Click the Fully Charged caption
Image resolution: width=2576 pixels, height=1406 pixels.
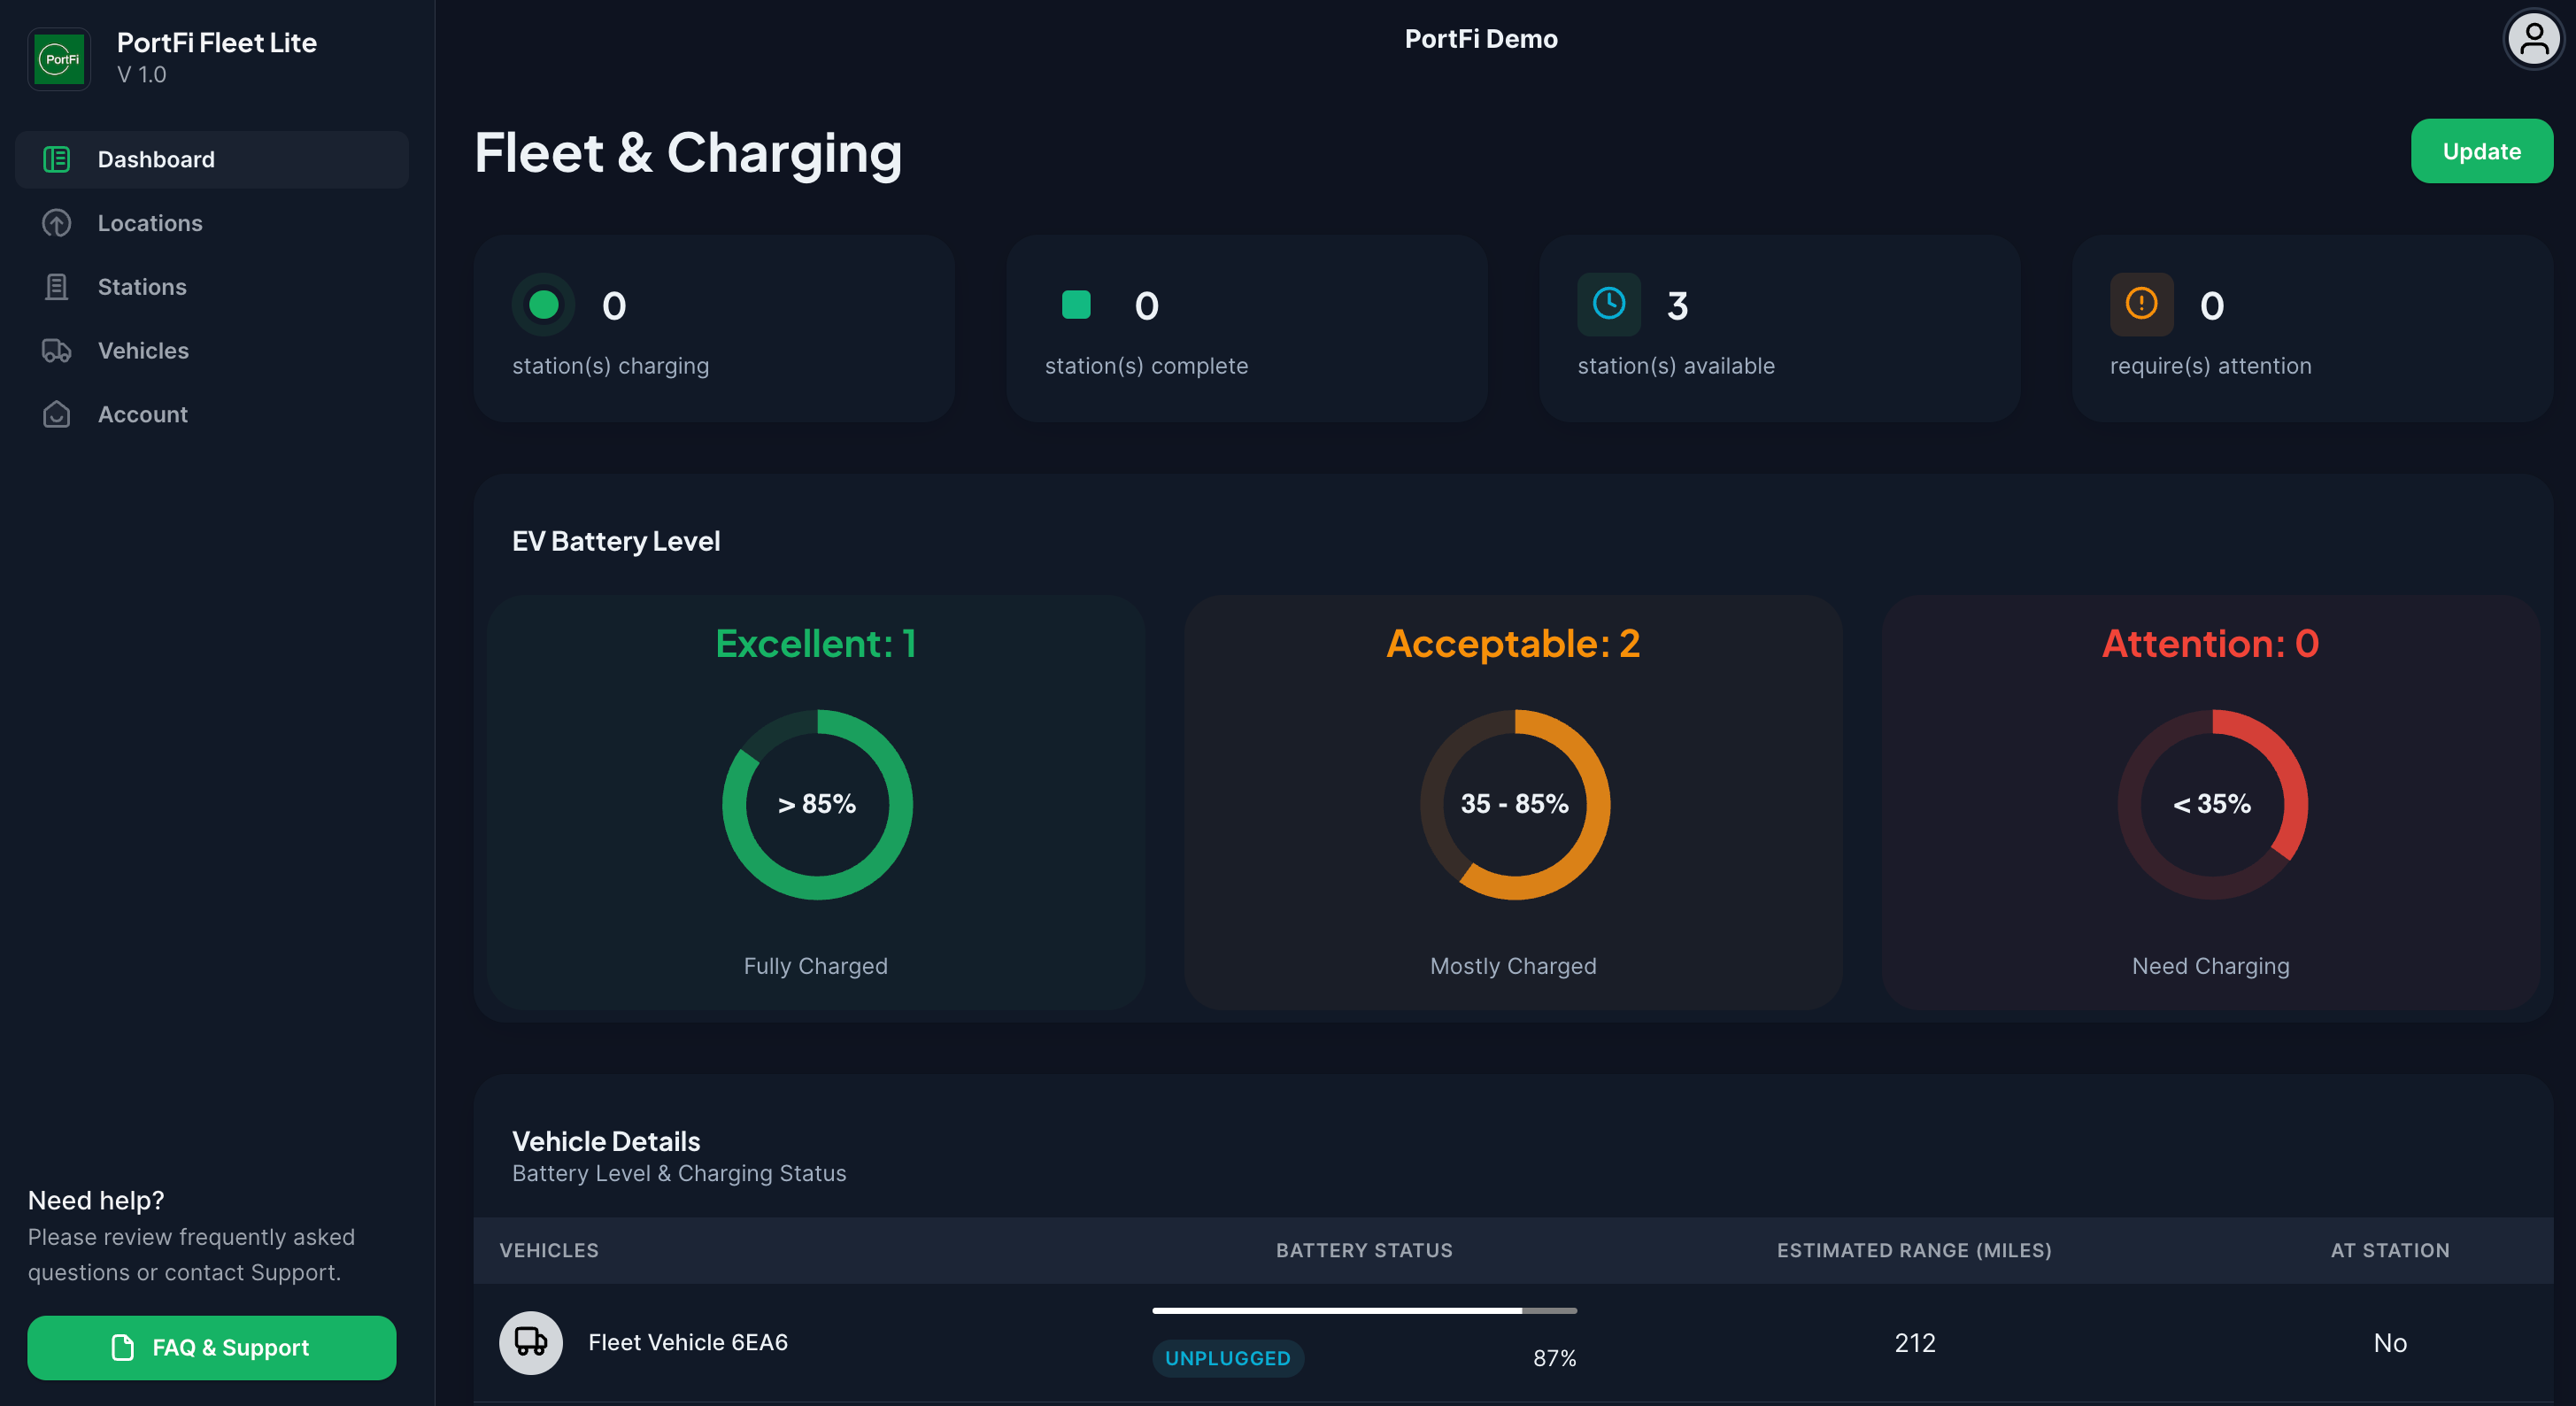coord(816,966)
